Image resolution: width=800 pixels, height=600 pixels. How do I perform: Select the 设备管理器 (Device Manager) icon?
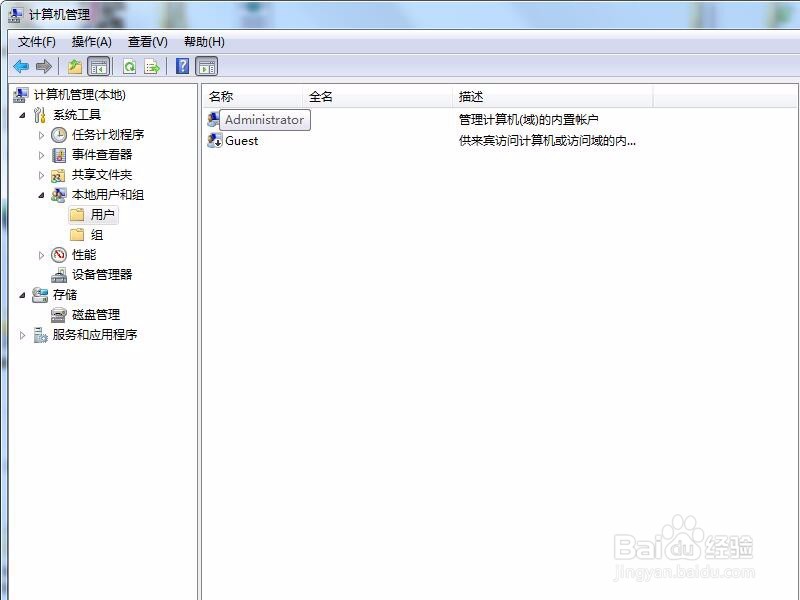pyautogui.click(x=58, y=274)
